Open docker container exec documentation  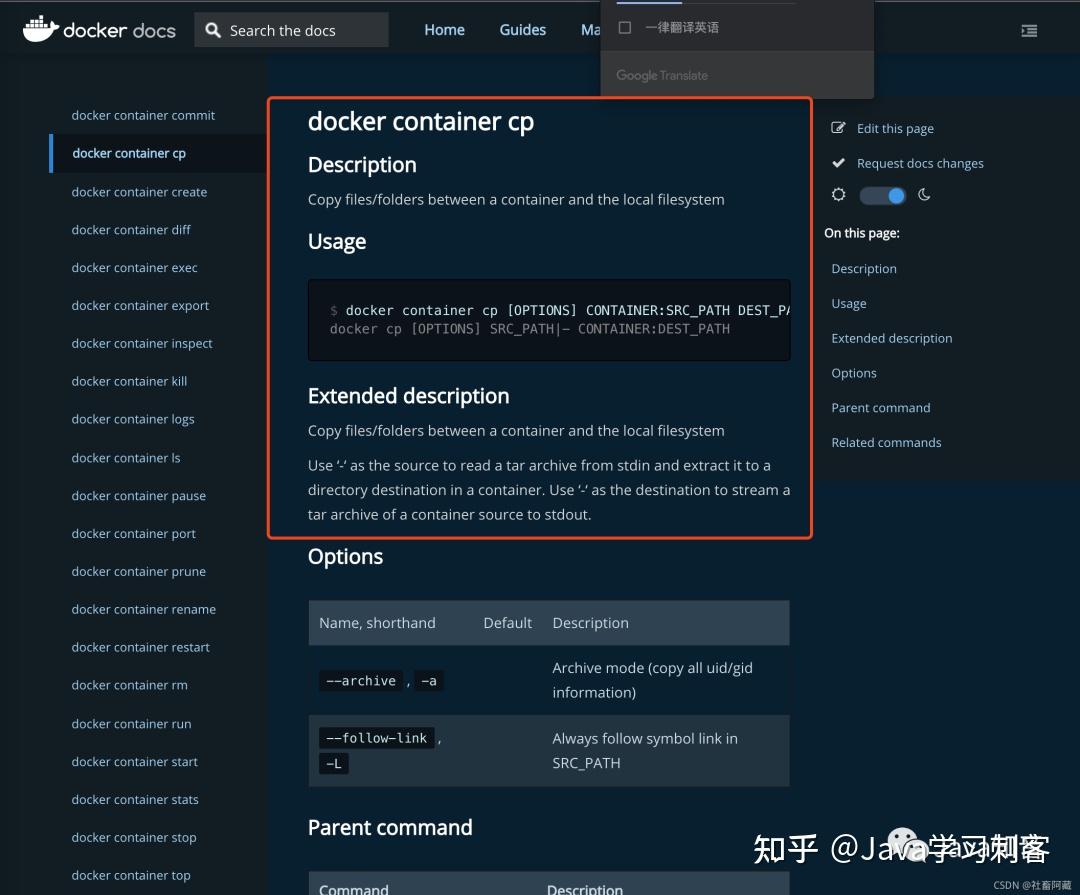[x=134, y=267]
